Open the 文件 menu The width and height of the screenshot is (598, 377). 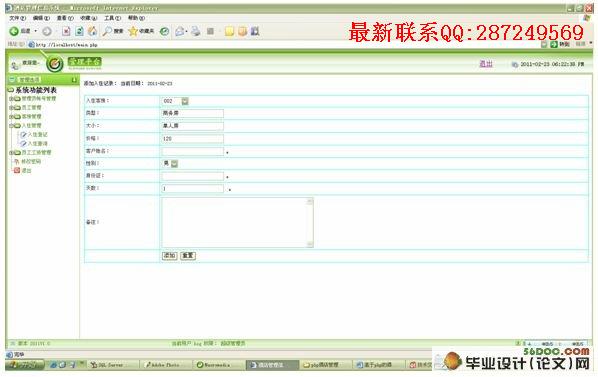click(17, 18)
